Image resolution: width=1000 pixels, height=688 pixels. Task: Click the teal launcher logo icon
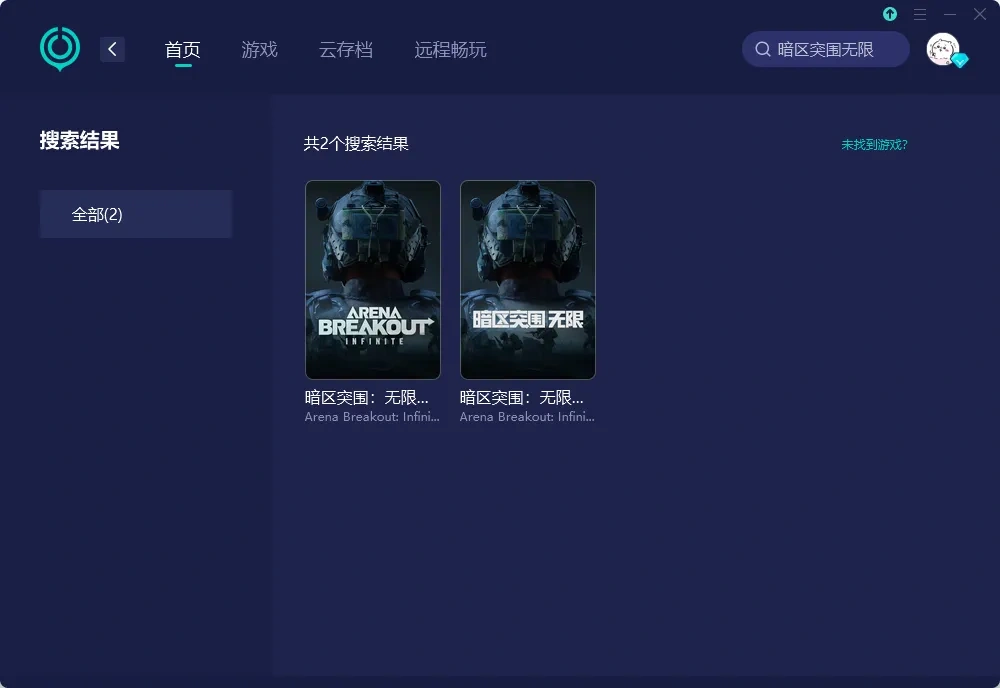[x=59, y=47]
